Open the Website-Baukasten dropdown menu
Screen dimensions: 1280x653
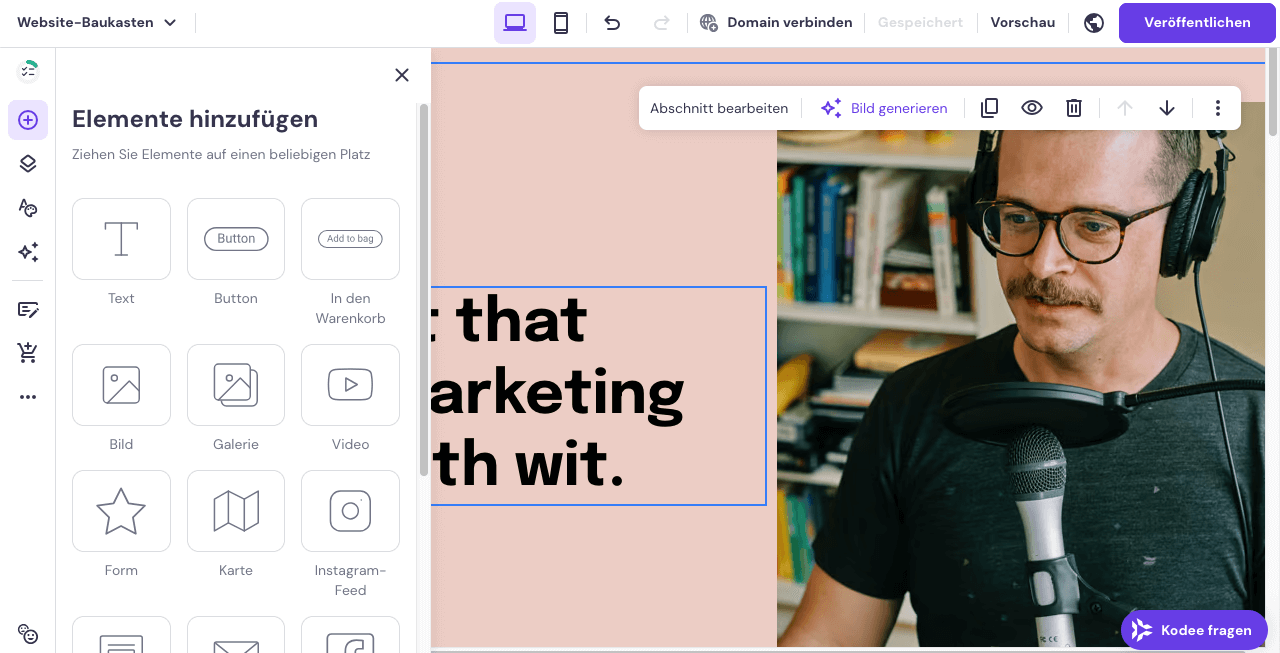(x=97, y=22)
